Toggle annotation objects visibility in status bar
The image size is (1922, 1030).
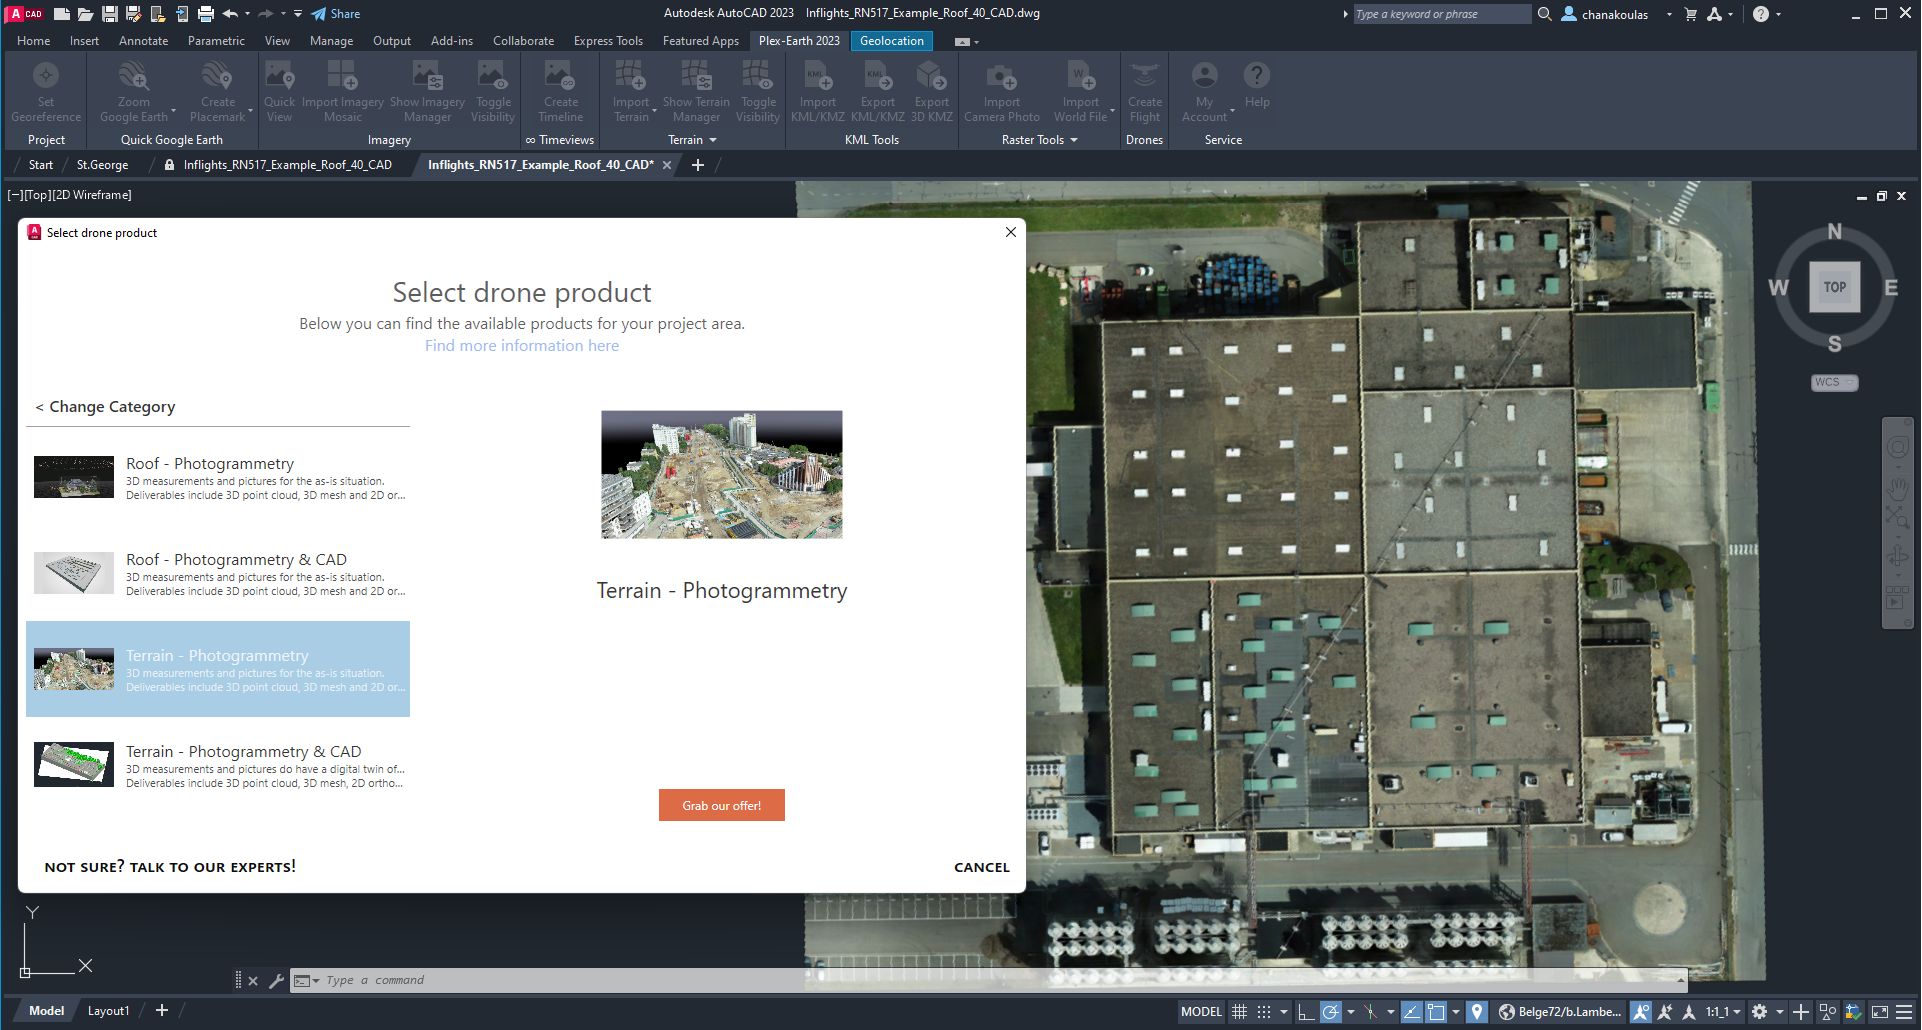click(1641, 1012)
